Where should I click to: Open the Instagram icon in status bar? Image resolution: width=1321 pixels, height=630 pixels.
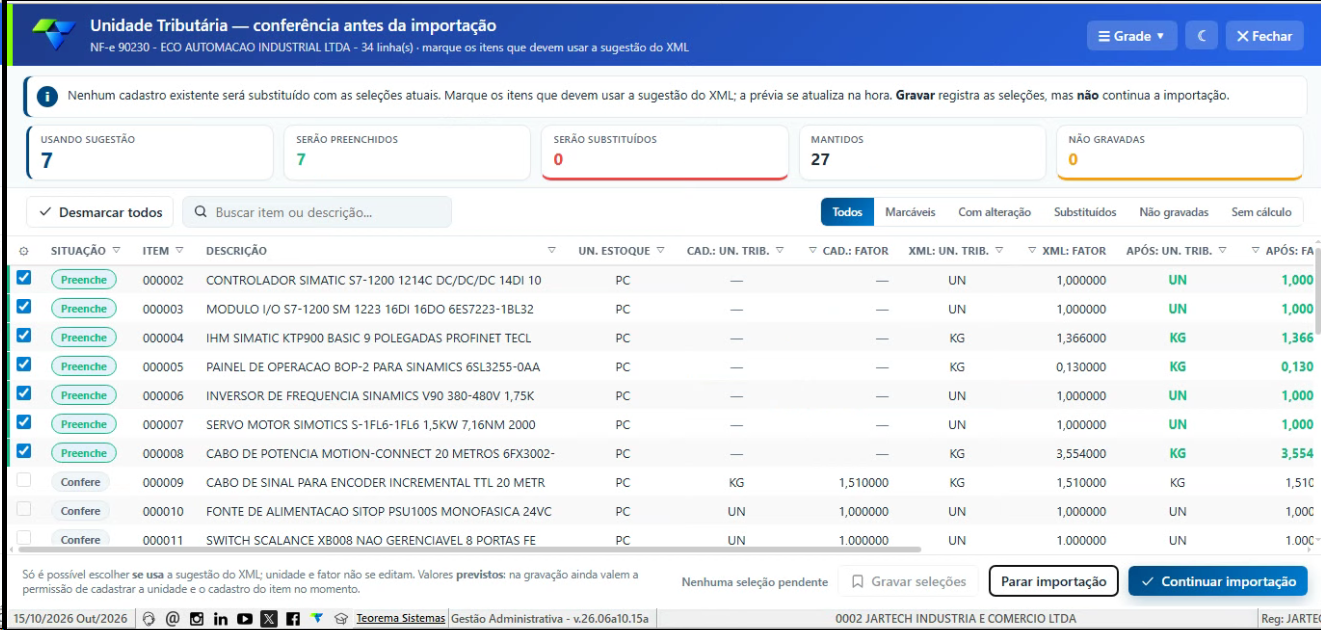(197, 619)
